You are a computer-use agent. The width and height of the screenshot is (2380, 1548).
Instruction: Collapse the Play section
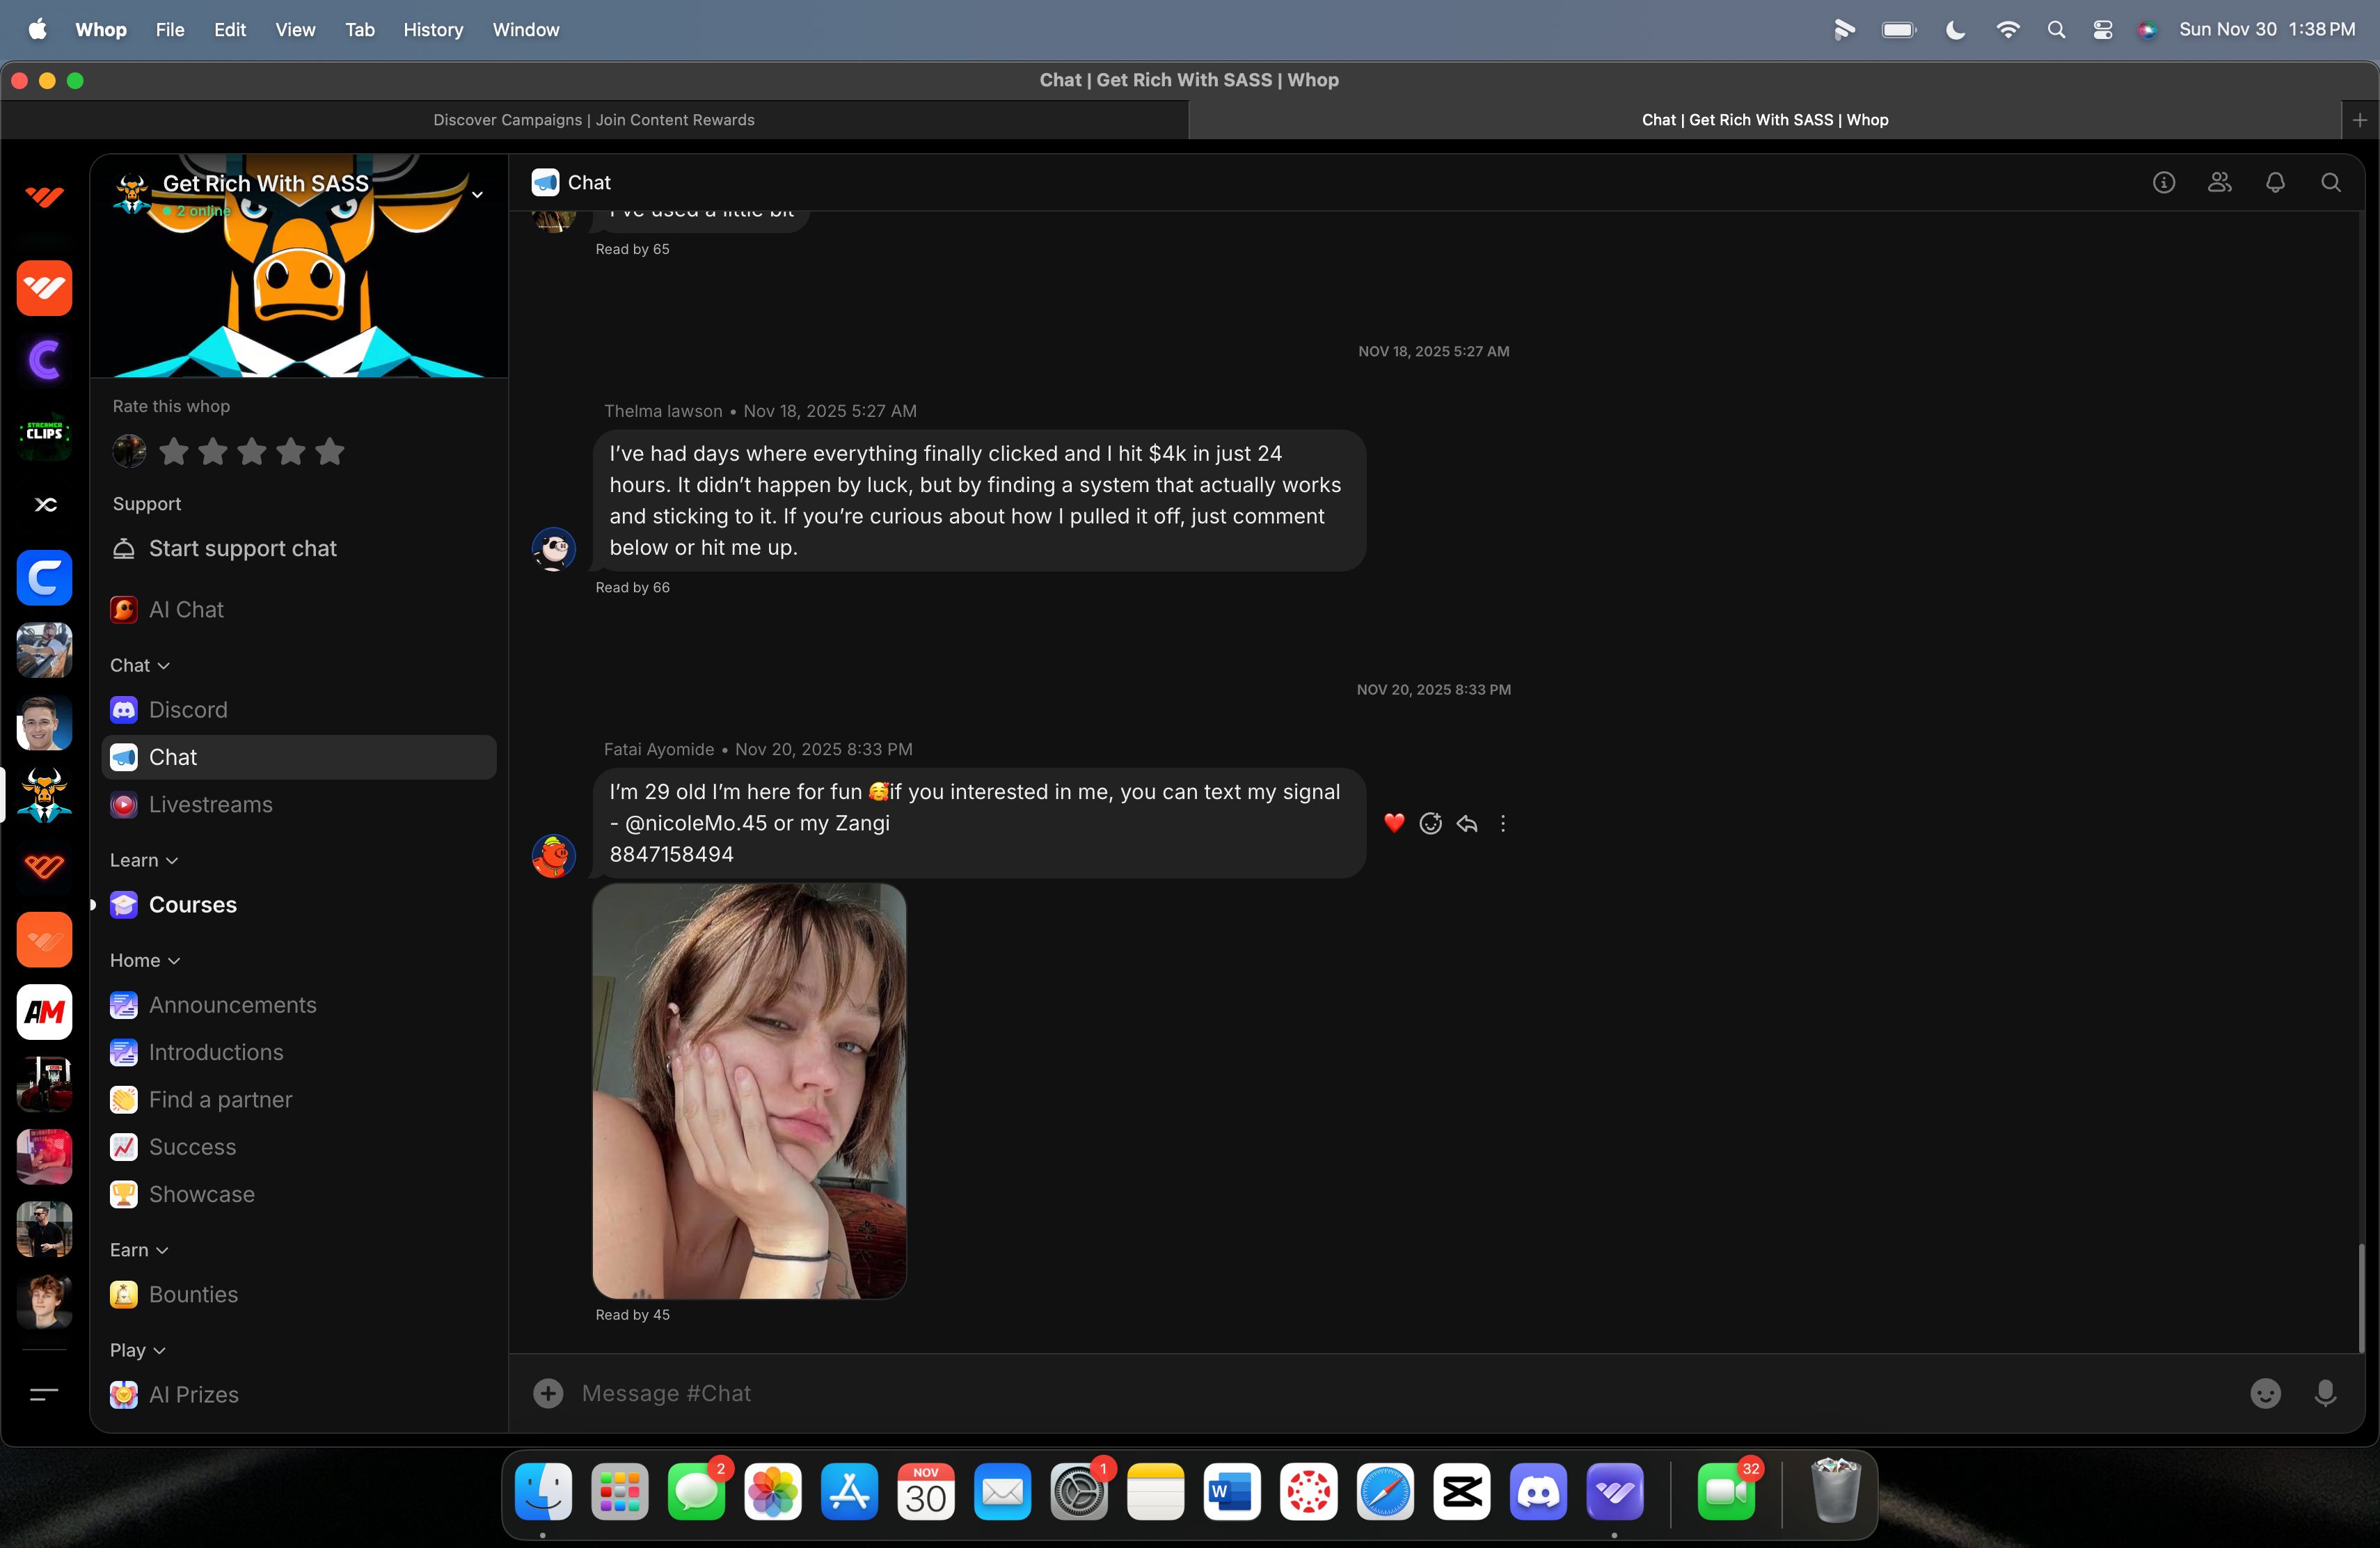point(138,1350)
